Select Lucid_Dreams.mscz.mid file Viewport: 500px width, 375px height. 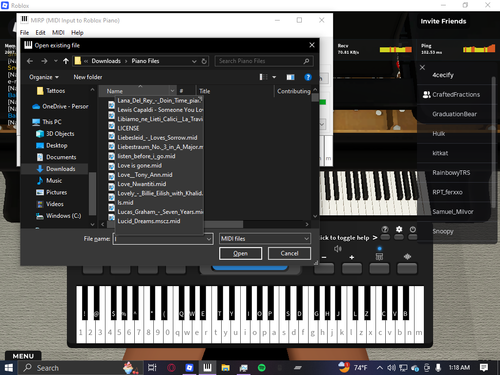tap(149, 221)
